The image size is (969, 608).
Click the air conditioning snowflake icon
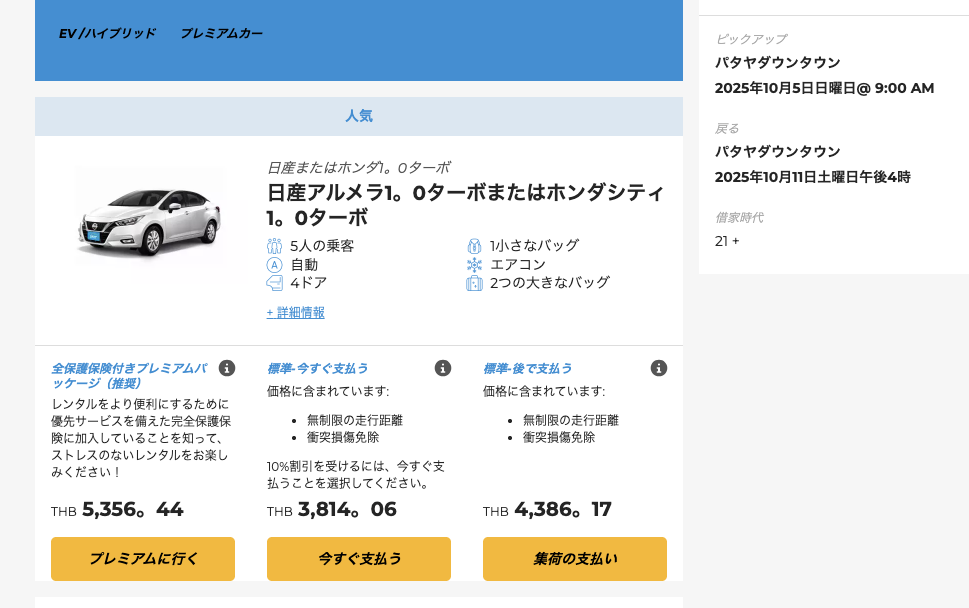[x=474, y=265]
